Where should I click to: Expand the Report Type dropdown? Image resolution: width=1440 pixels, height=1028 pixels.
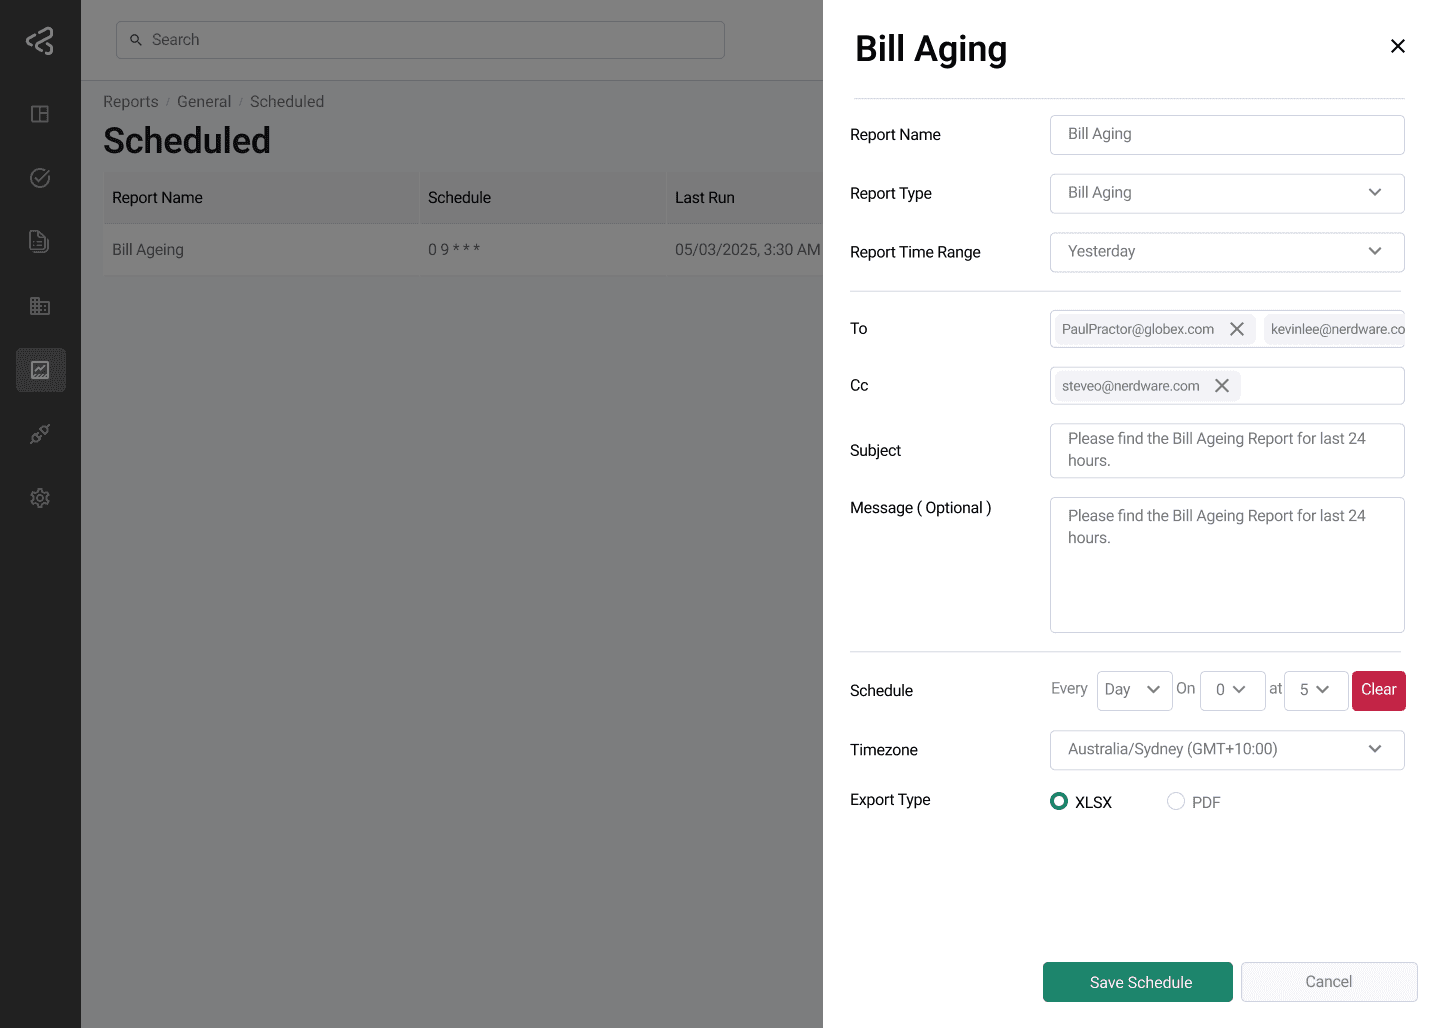(x=1226, y=193)
